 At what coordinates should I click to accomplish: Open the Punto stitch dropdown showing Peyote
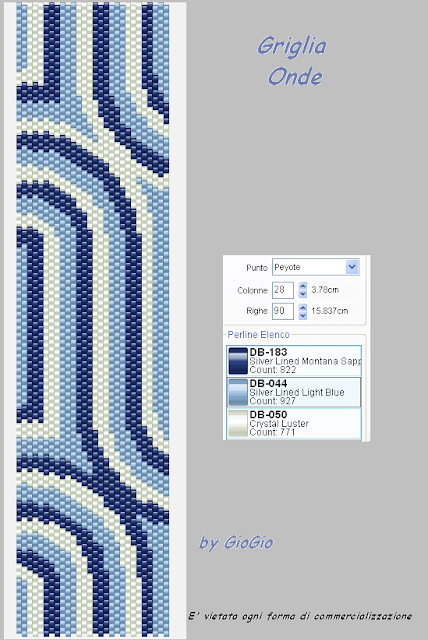click(x=352, y=267)
